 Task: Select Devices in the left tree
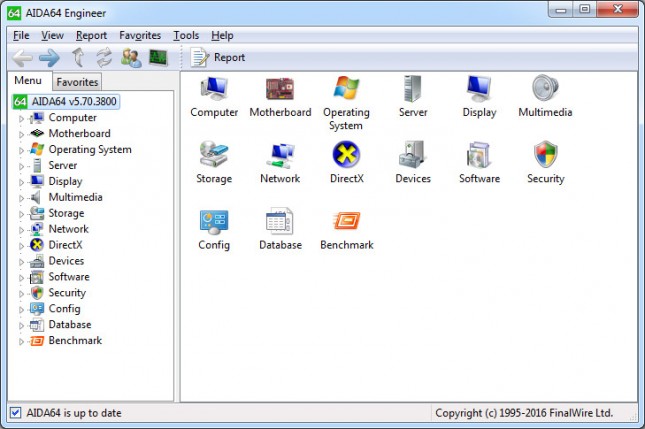point(66,261)
